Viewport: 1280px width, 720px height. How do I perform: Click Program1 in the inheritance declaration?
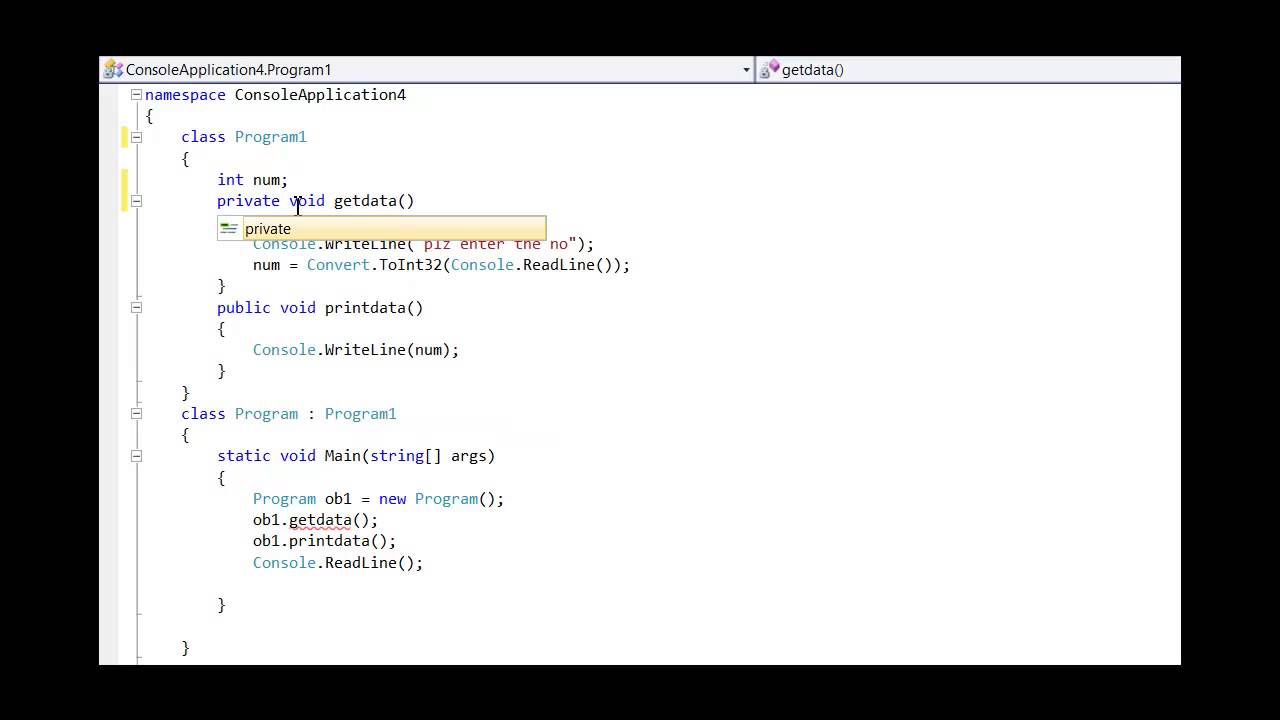tap(360, 414)
